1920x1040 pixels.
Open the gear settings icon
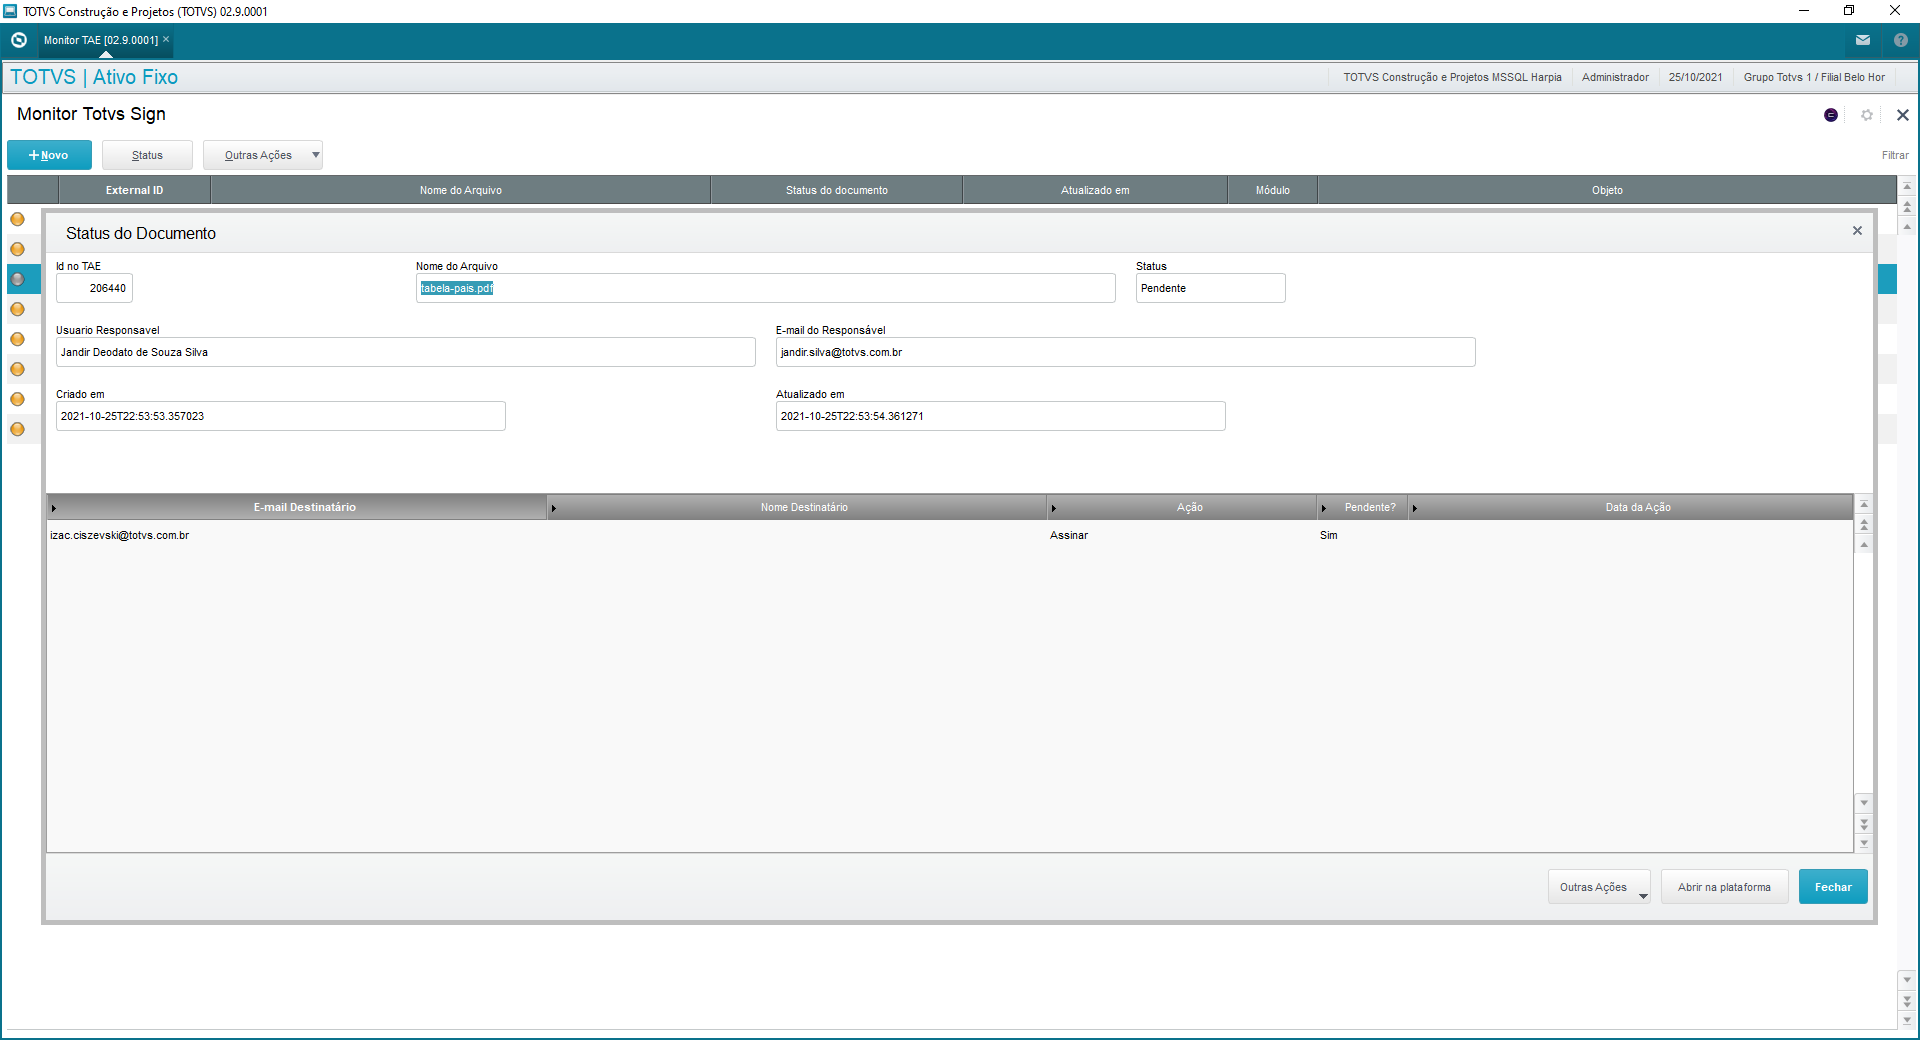pyautogui.click(x=1867, y=115)
